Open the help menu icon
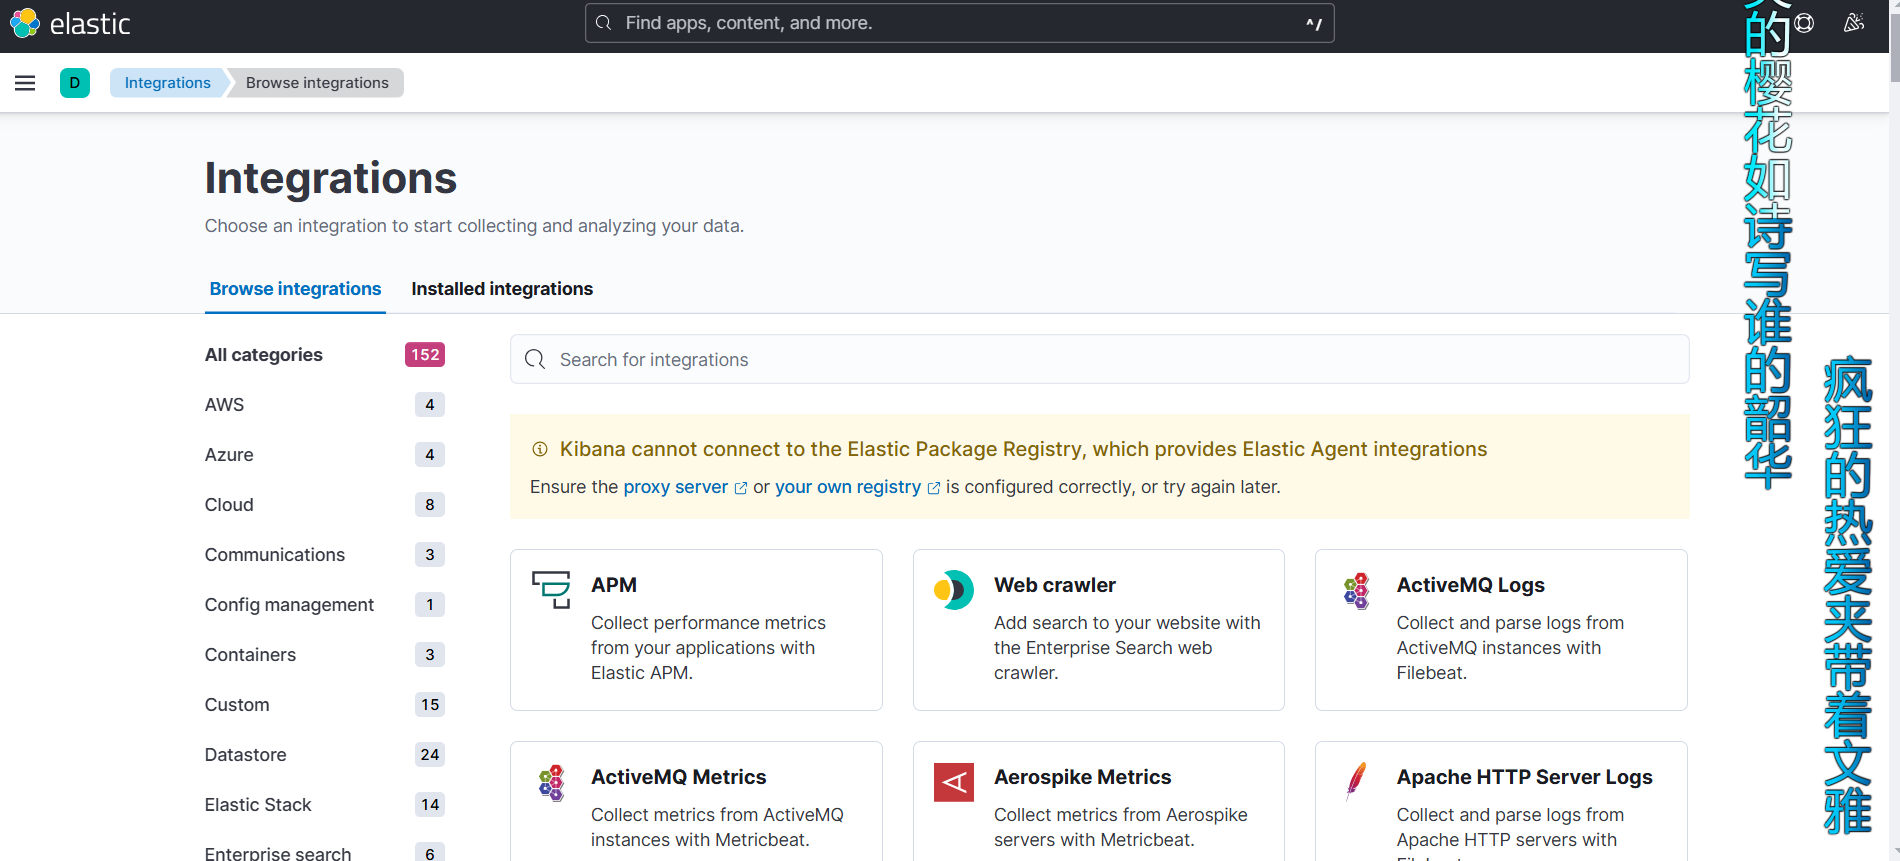1900x861 pixels. (1804, 23)
